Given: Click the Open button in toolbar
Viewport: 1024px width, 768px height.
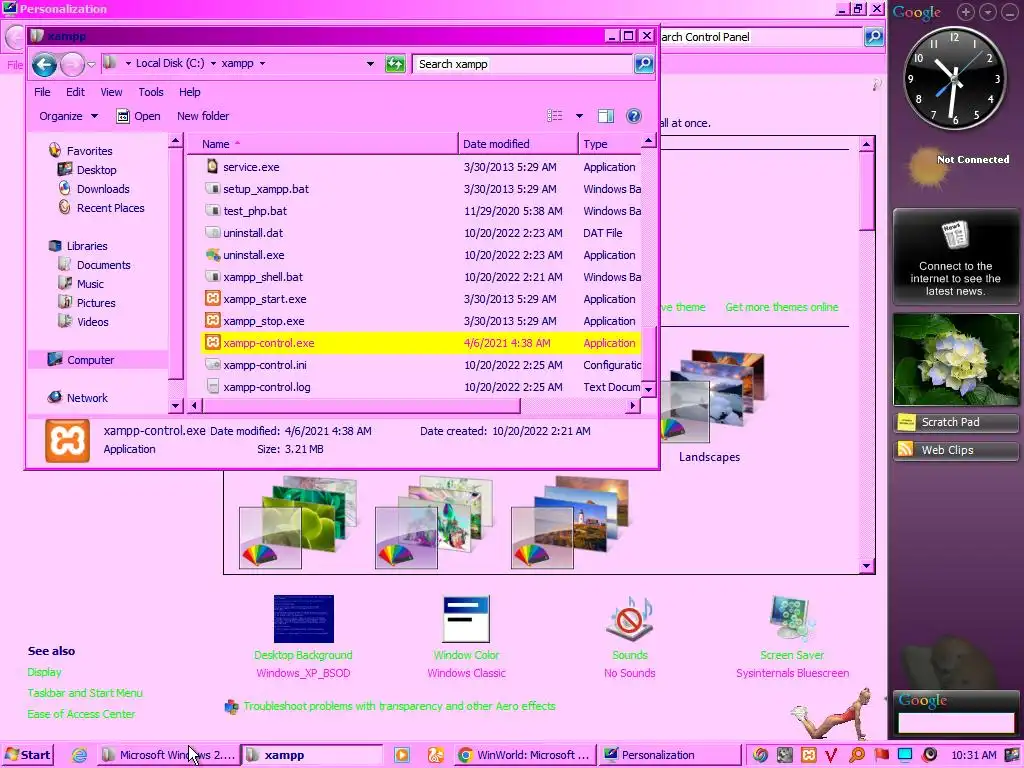Looking at the screenshot, I should click(138, 116).
